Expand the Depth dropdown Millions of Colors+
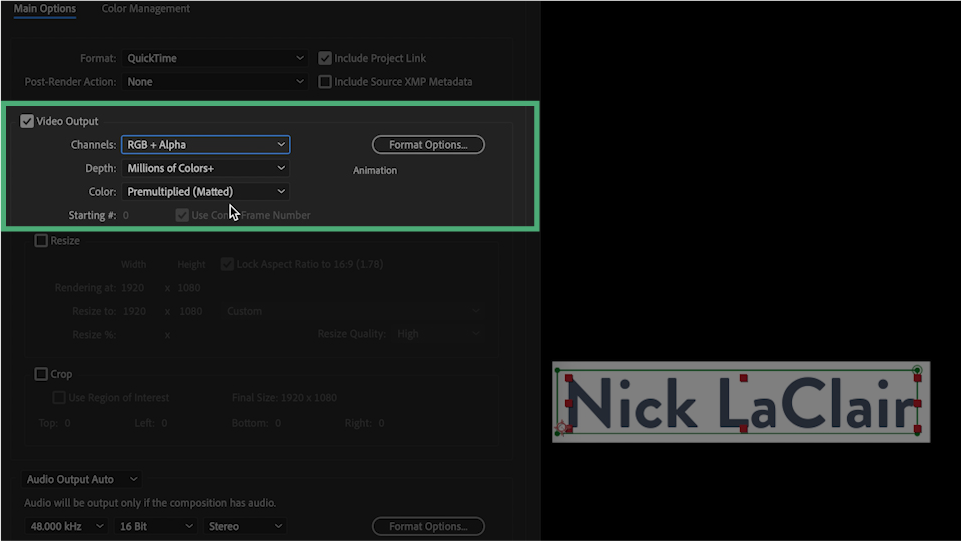The image size is (961, 541). [205, 168]
